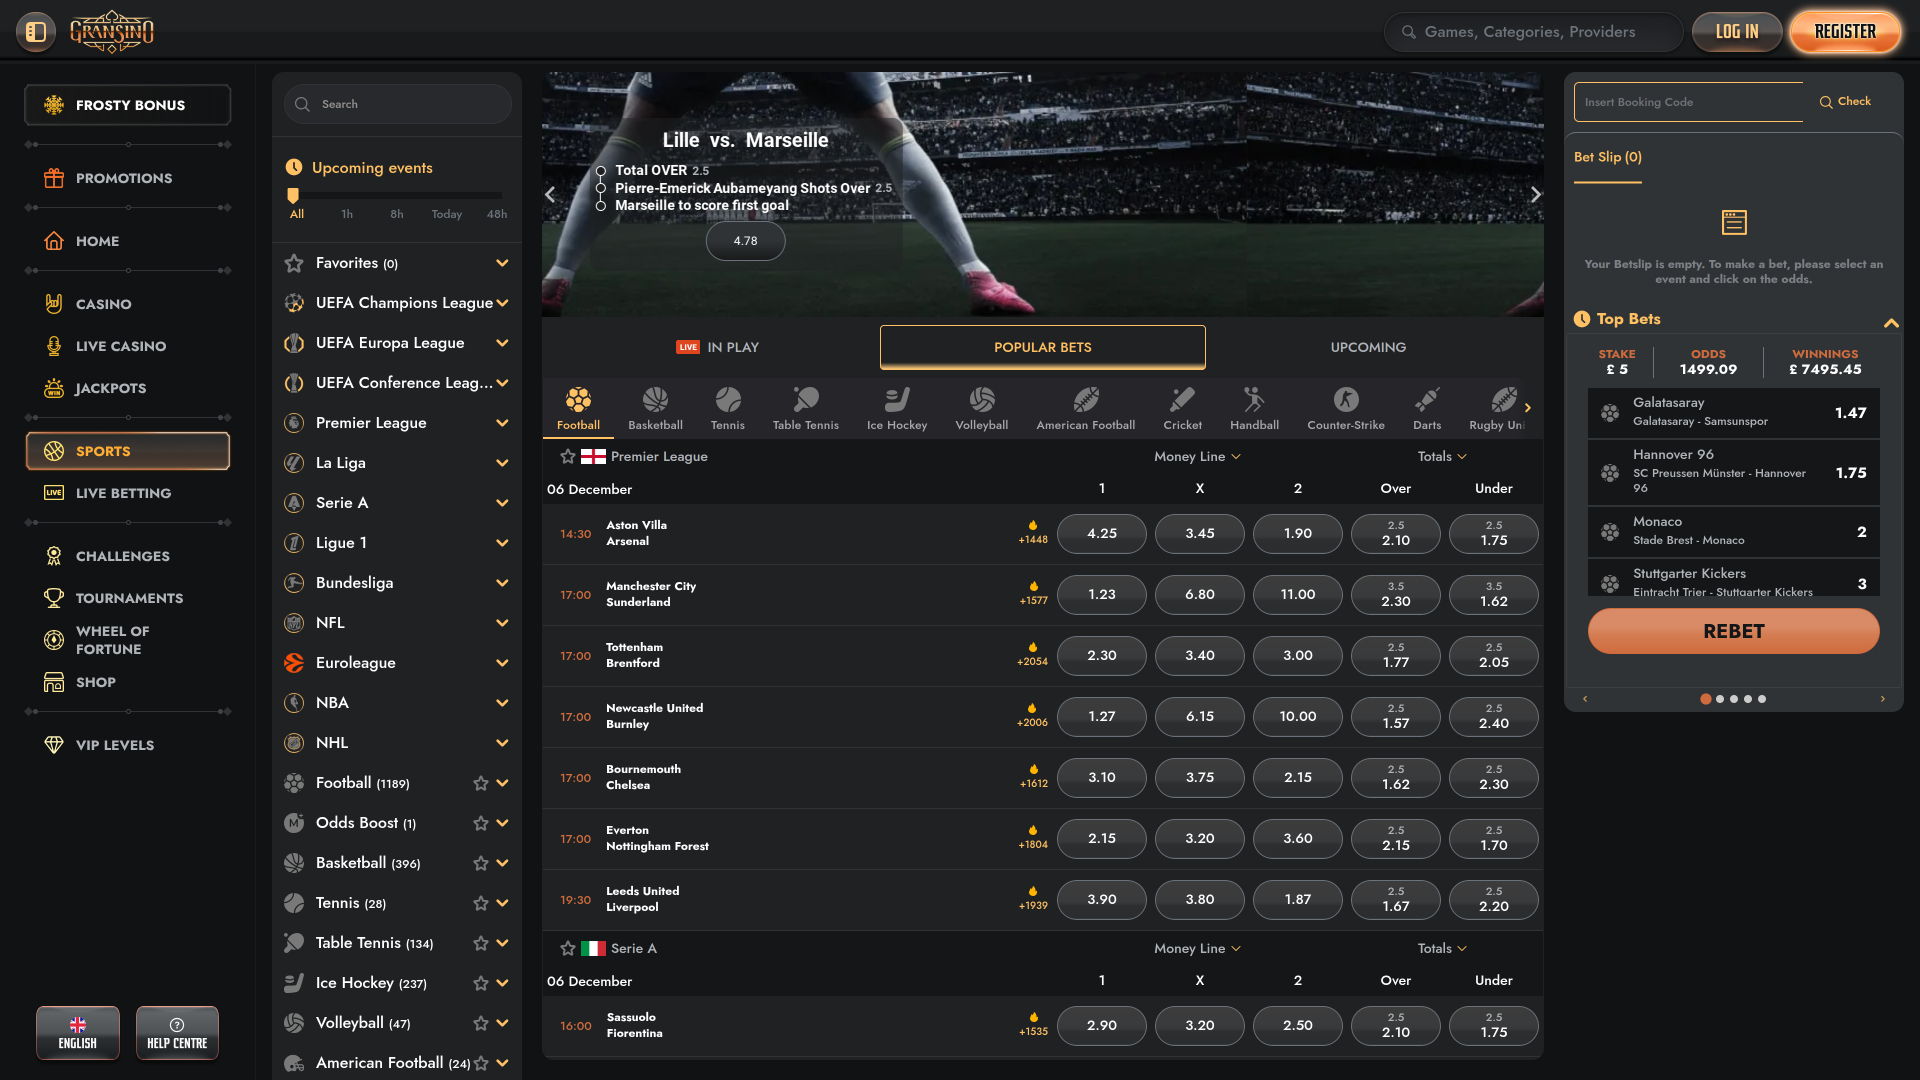Click the Sports basketball icon in the sidebar
The height and width of the screenshot is (1080, 1920).
point(55,450)
